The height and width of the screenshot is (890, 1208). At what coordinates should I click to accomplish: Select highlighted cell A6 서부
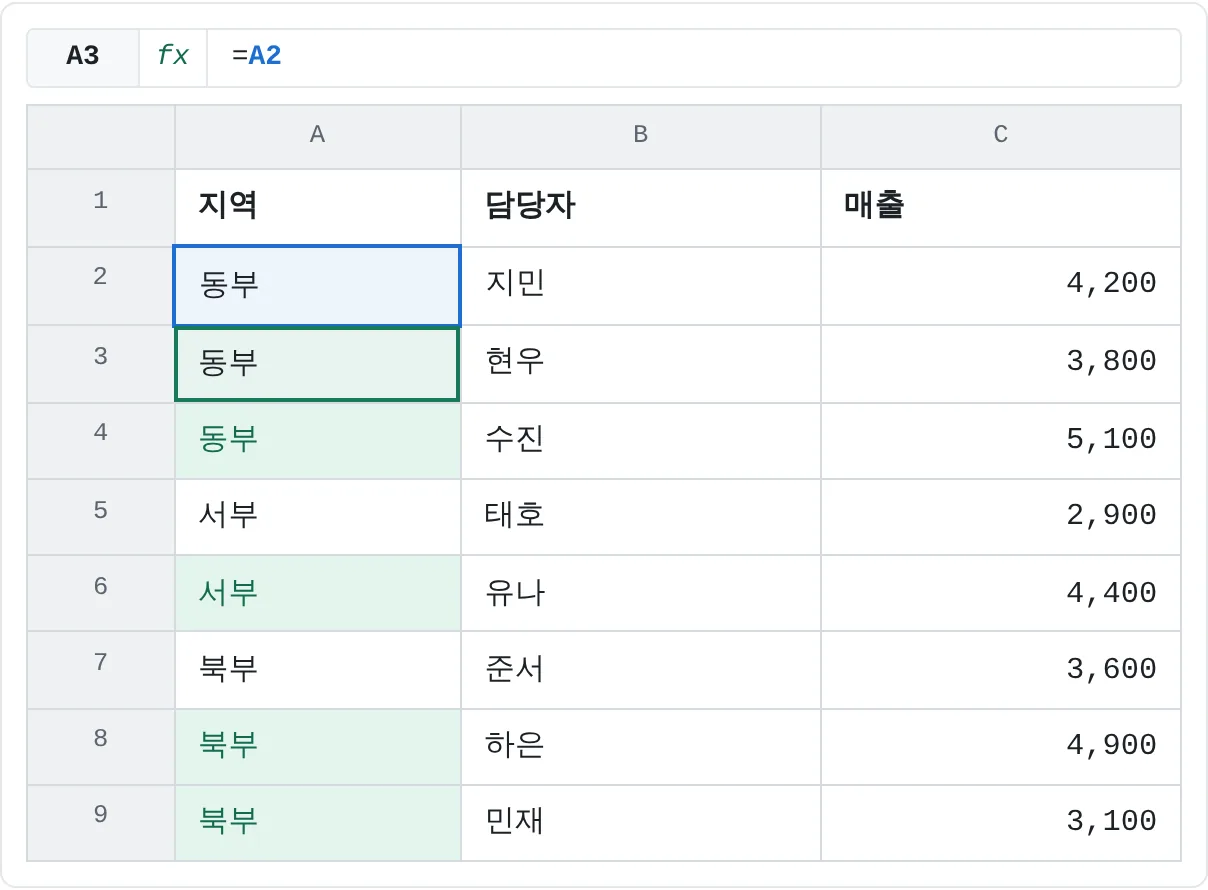point(318,593)
